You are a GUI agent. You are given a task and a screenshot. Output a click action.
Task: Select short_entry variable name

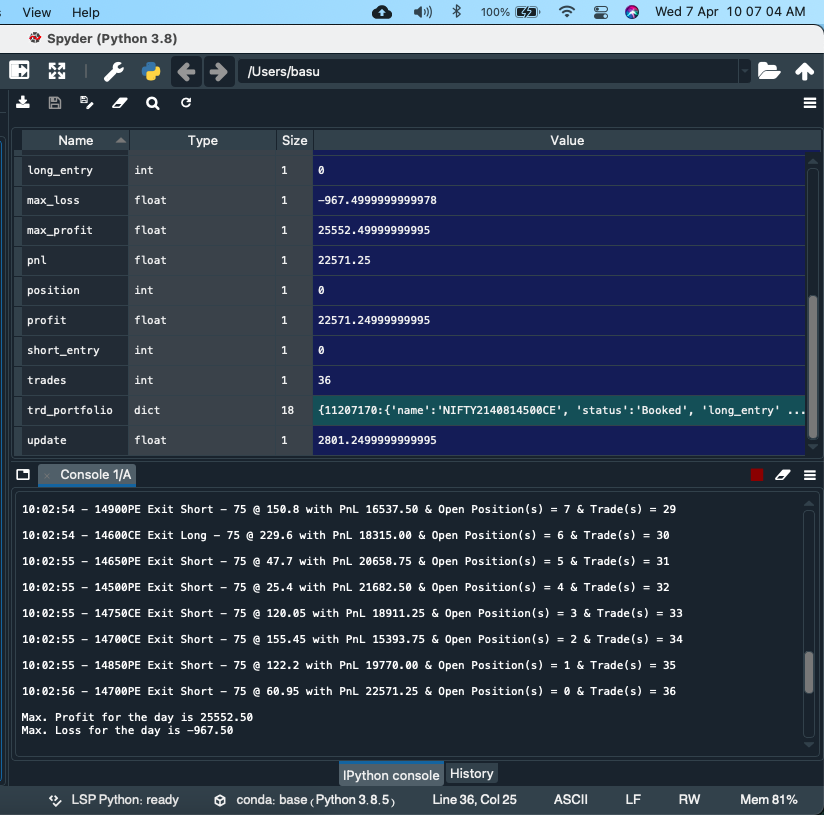[x=75, y=350]
